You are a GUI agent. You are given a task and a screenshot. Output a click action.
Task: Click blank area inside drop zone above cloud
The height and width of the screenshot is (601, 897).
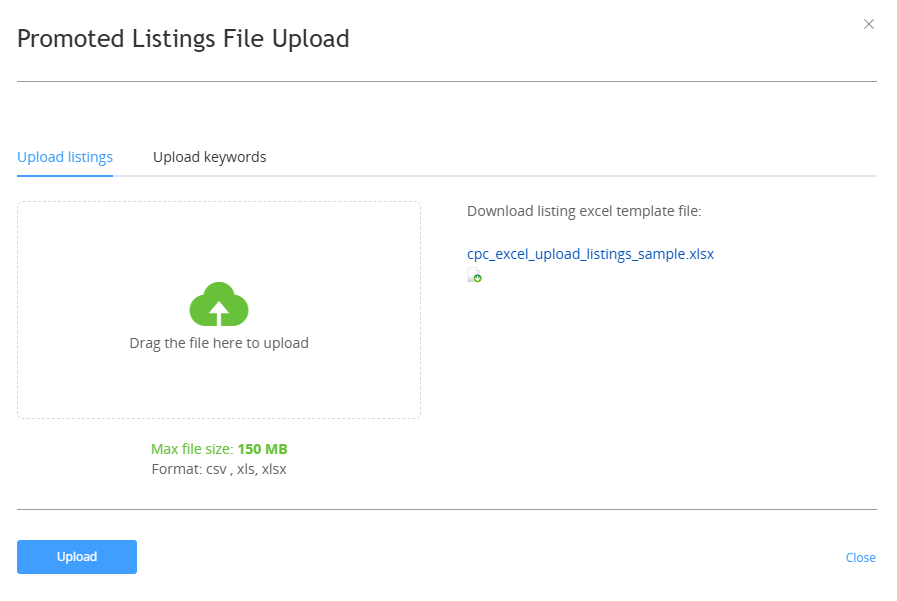[x=219, y=240]
